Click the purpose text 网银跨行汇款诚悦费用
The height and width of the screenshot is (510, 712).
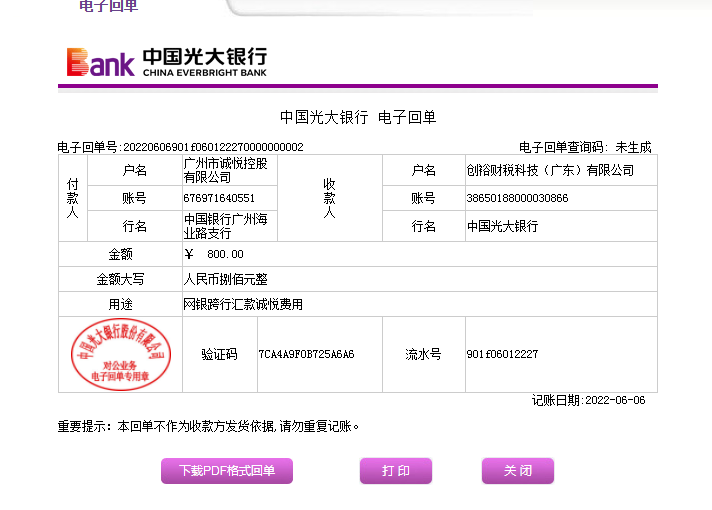click(x=243, y=304)
